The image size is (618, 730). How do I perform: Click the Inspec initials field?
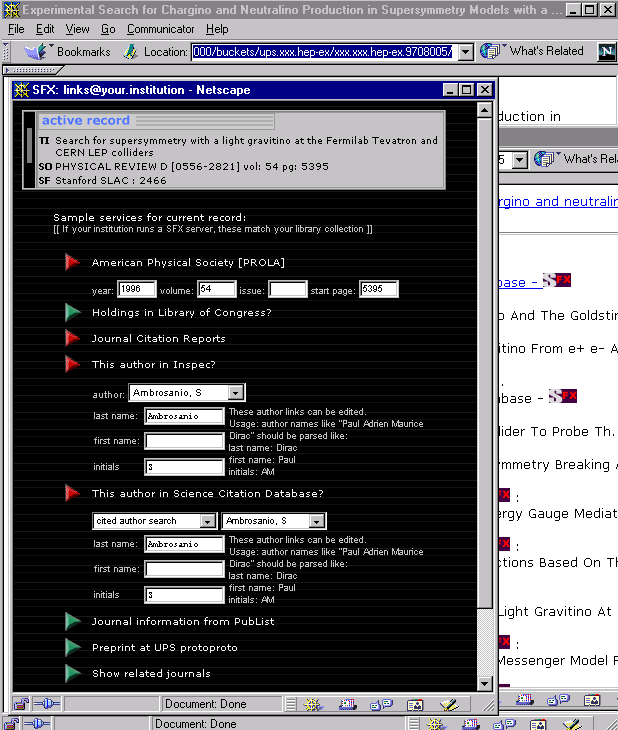184,466
